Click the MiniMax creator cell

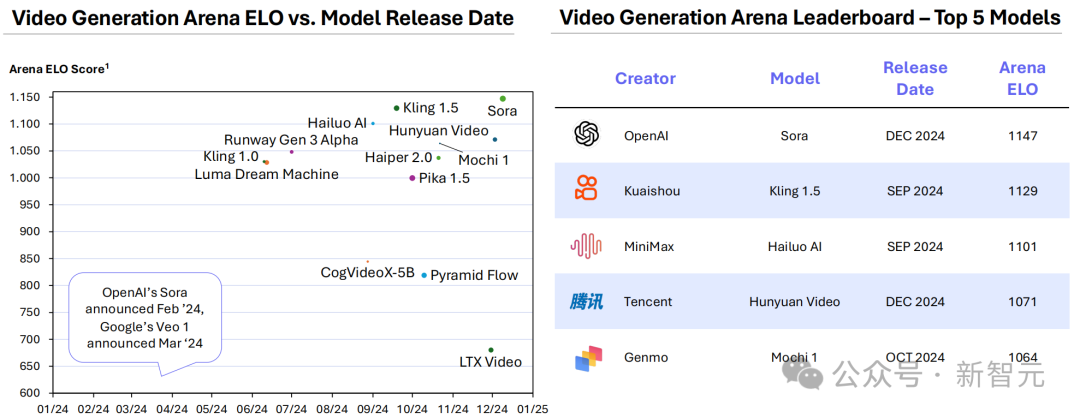pos(649,247)
